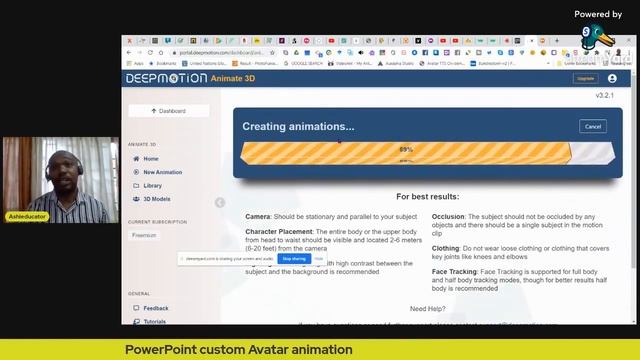Click the Face Tracking tip text
This screenshot has height=360, width=640.
520,280
